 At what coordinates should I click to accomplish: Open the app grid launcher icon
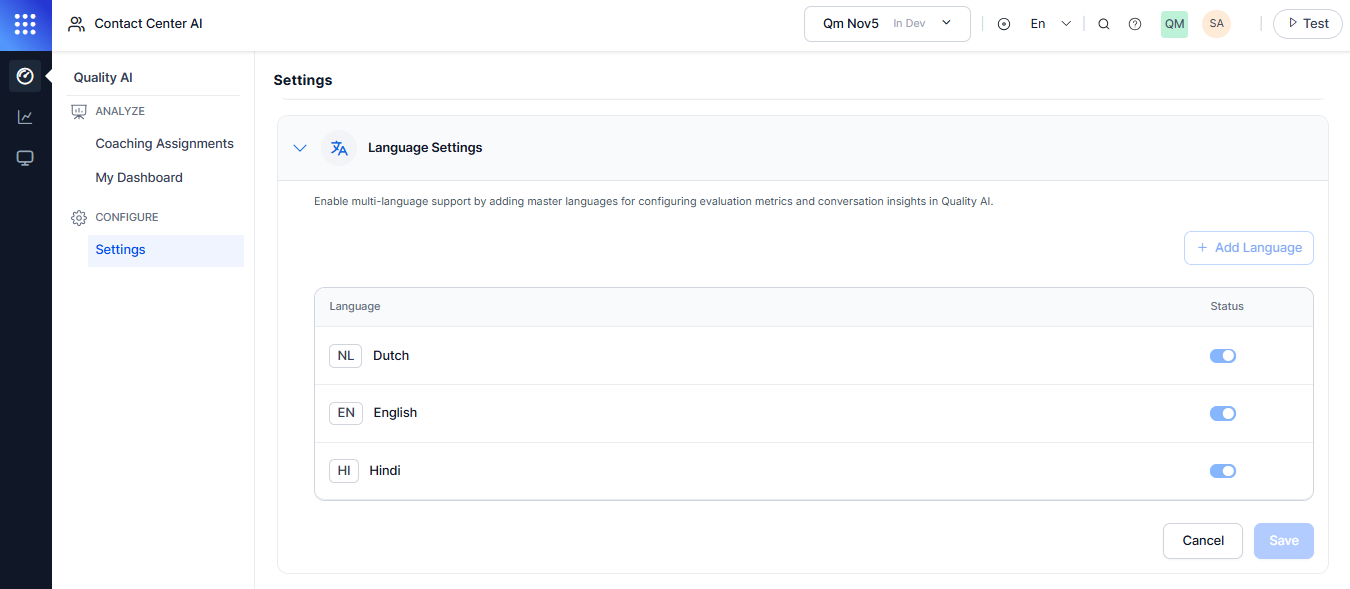coord(25,24)
